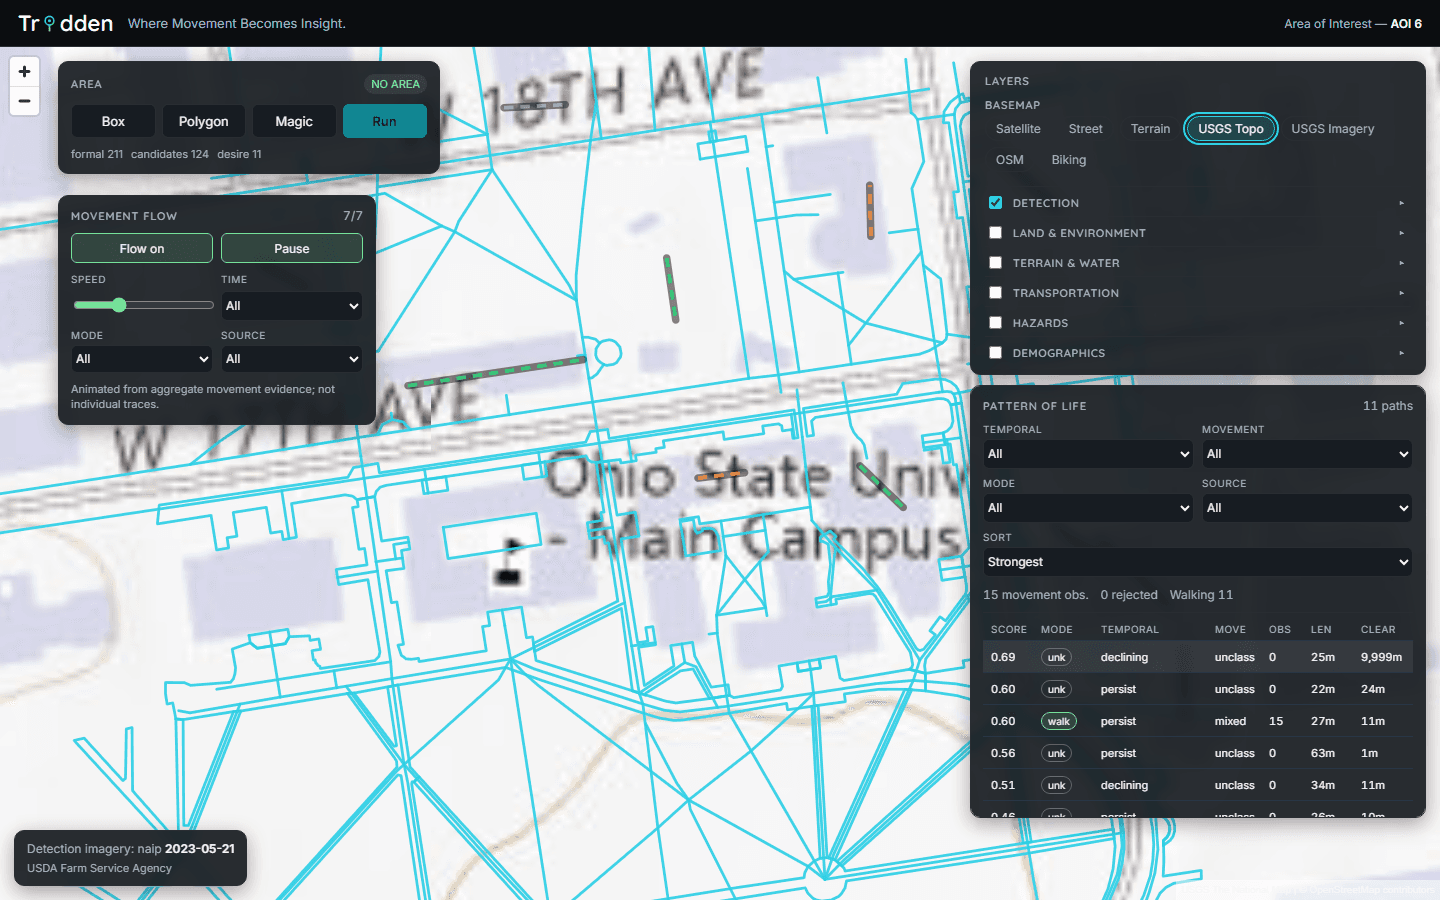Click the LEN column header
Viewport: 1440px width, 900px height.
1321,629
